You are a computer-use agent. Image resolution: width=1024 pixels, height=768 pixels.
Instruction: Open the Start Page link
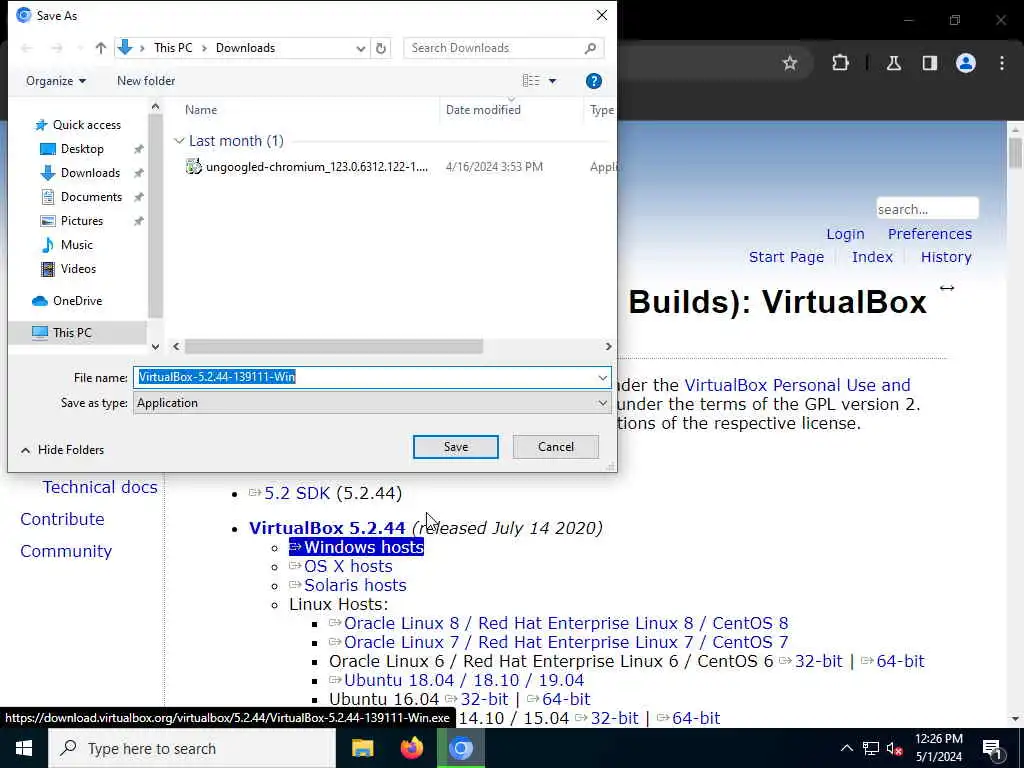coord(786,257)
